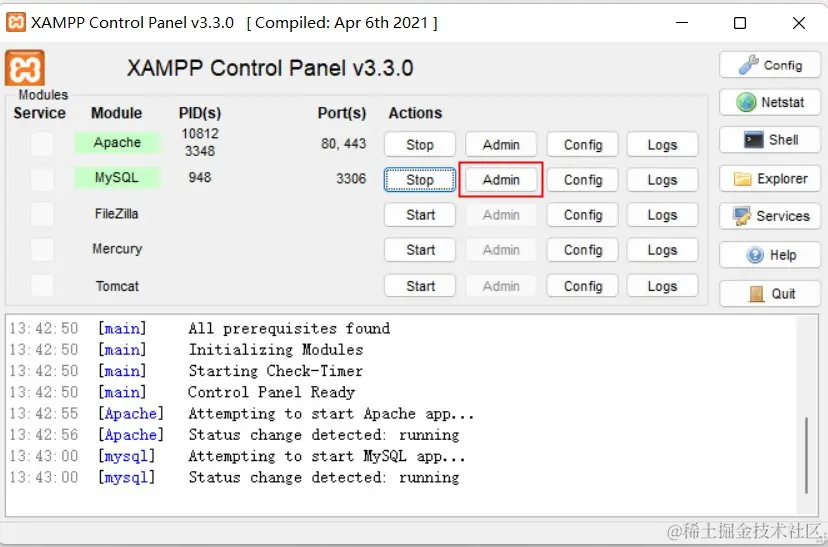Click log scrollbar thumb

point(807,455)
